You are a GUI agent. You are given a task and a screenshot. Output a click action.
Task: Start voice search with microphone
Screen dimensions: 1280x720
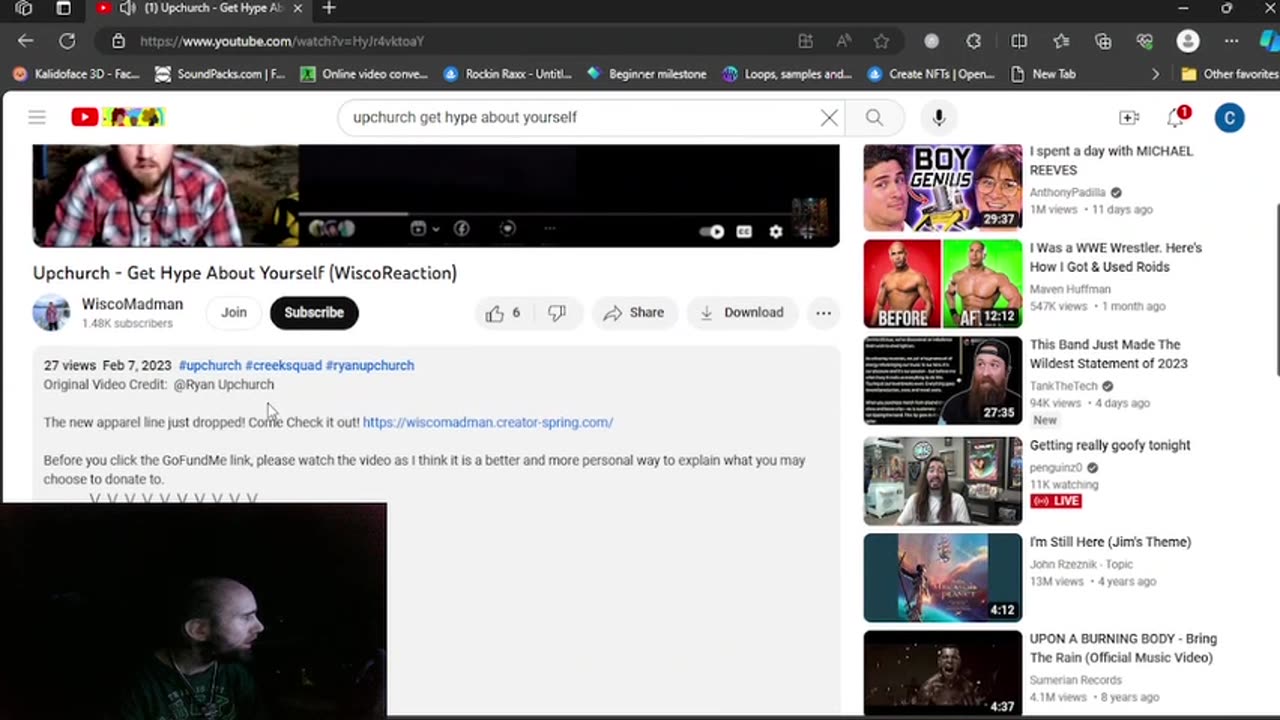[938, 117]
